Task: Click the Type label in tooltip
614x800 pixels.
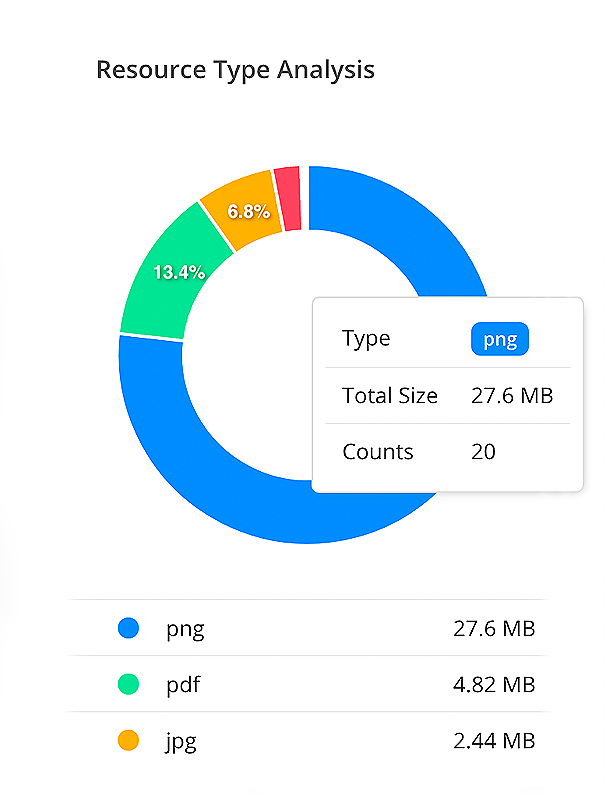Action: (x=366, y=340)
